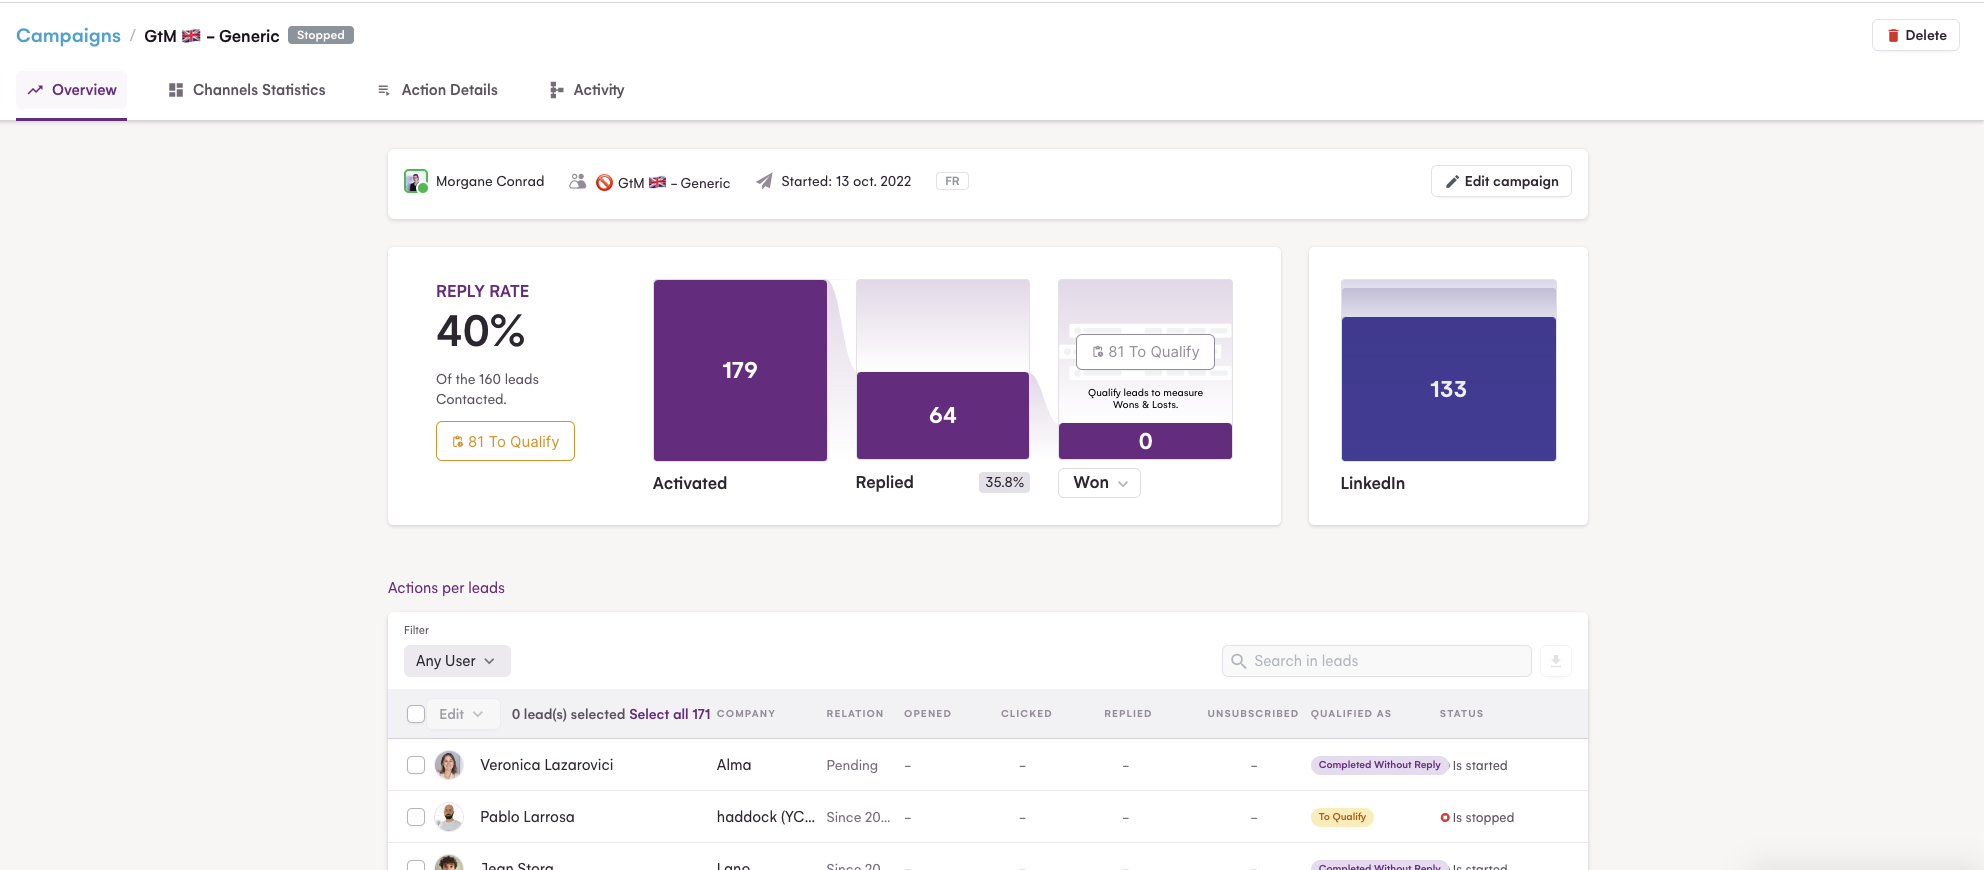Screen dimensions: 1984x870
Task: Open the Edit bulk actions dropdown
Action: click(461, 714)
